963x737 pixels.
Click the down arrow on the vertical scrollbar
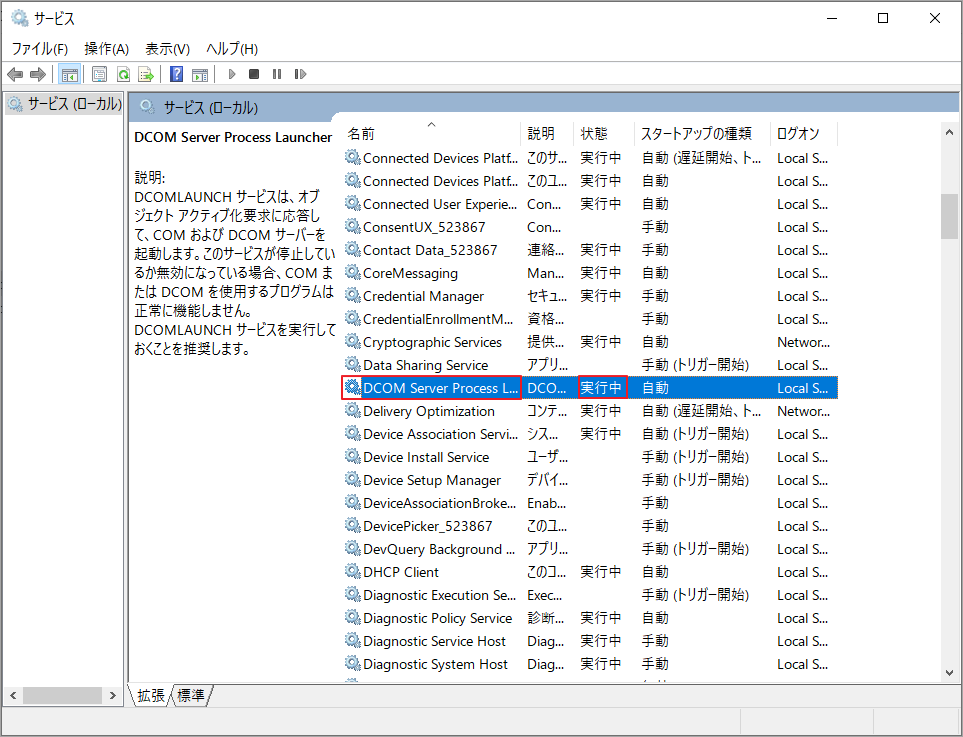coord(949,674)
